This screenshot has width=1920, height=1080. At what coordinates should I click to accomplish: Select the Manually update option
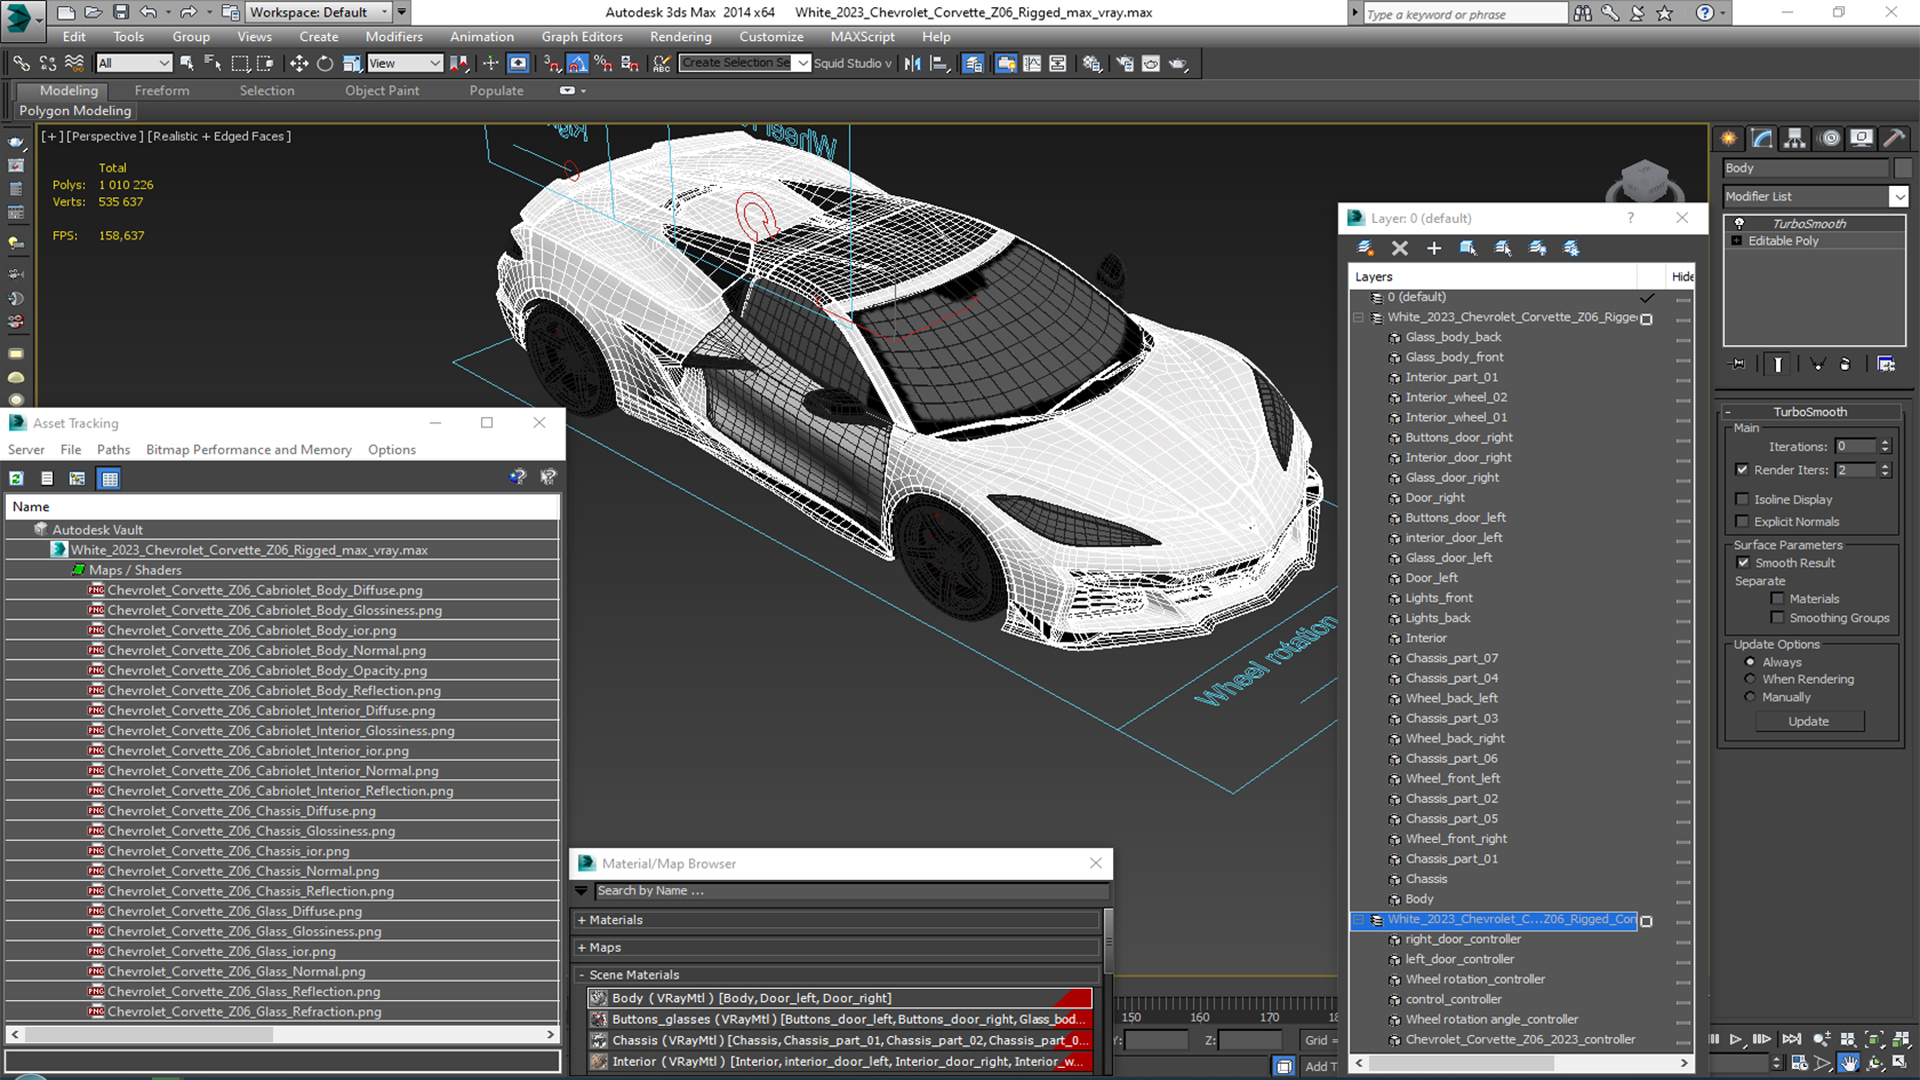1750,696
